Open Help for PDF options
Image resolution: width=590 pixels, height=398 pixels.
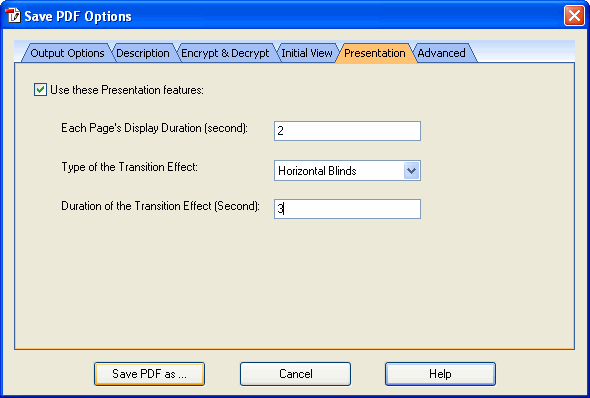440,374
